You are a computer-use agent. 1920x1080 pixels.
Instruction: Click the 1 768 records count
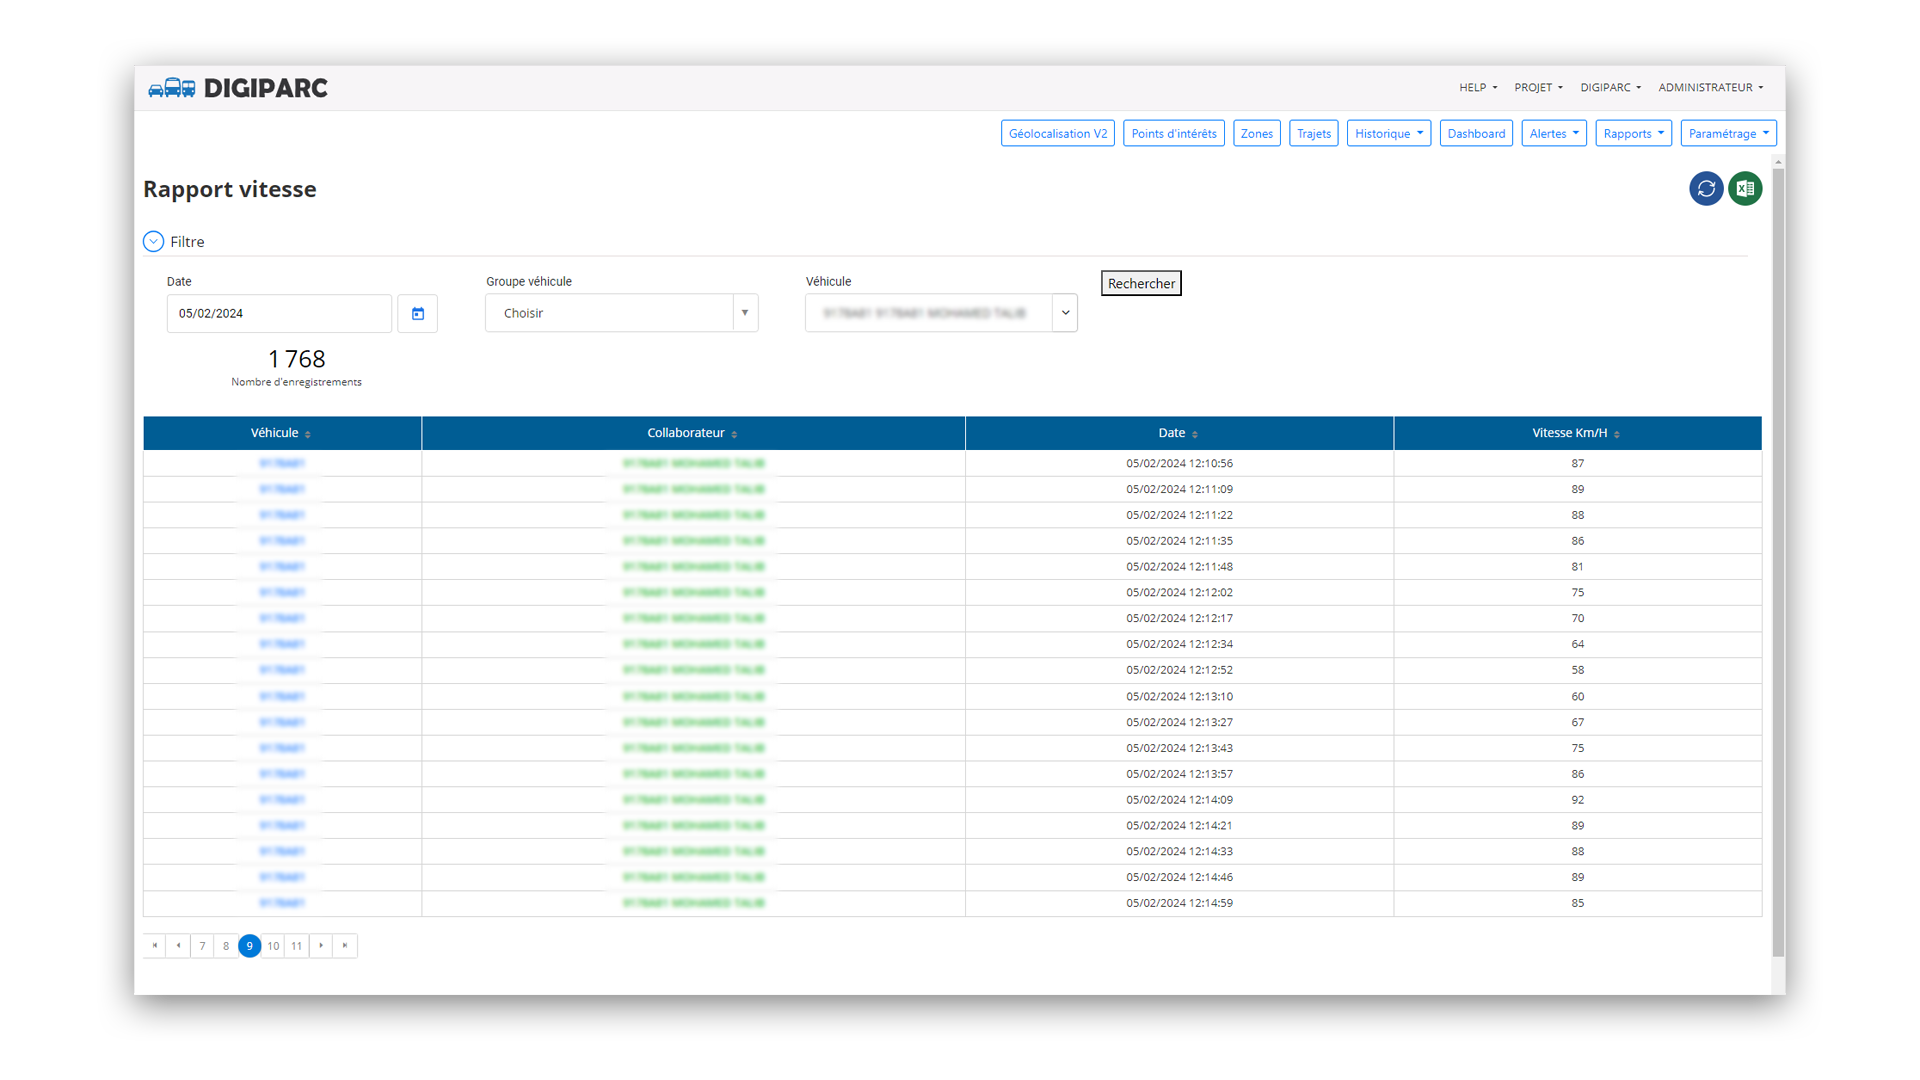[x=297, y=359]
